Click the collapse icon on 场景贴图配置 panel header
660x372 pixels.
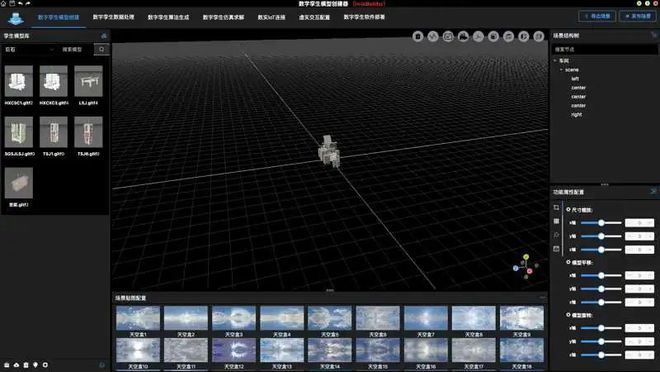coord(542,298)
